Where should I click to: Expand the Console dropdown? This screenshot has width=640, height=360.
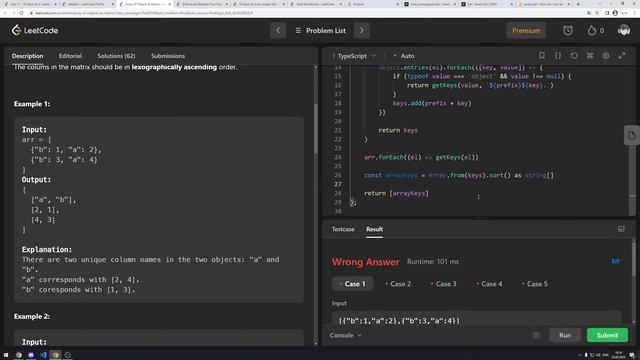346,335
